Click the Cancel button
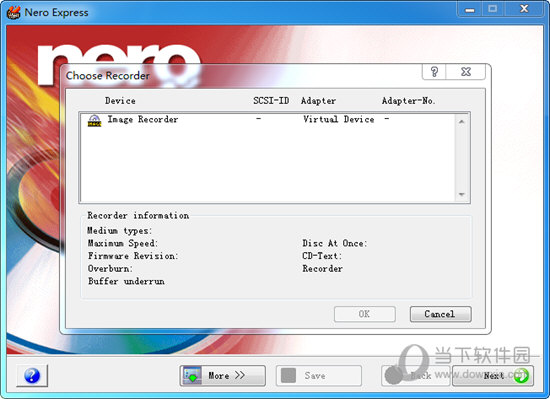The height and width of the screenshot is (399, 550). pyautogui.click(x=440, y=314)
